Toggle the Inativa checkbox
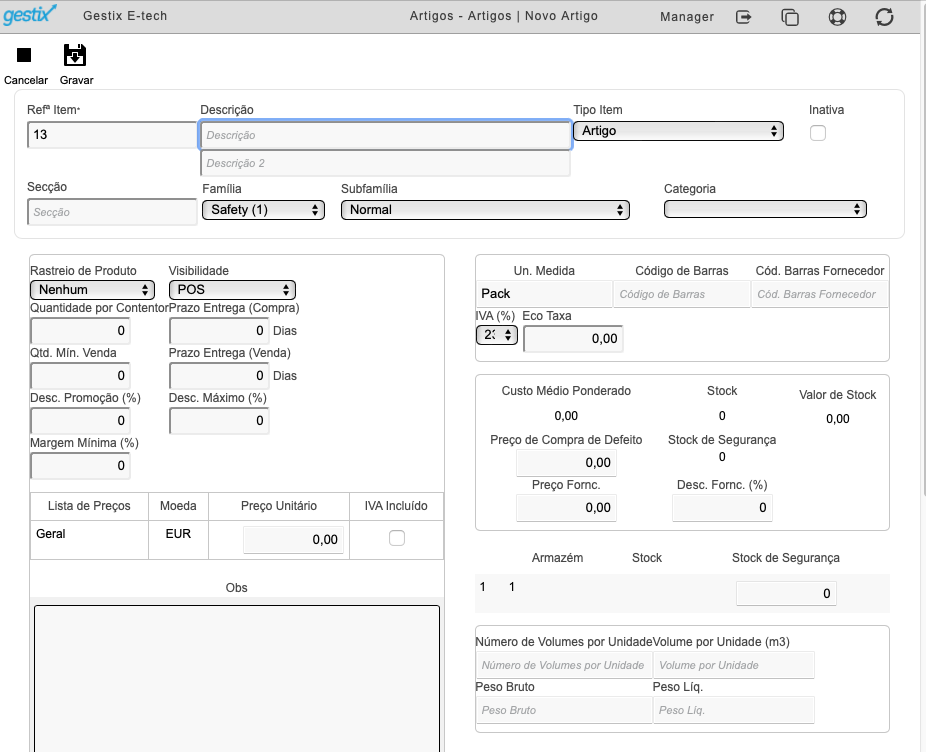Viewport: 926px width, 752px height. 818,133
